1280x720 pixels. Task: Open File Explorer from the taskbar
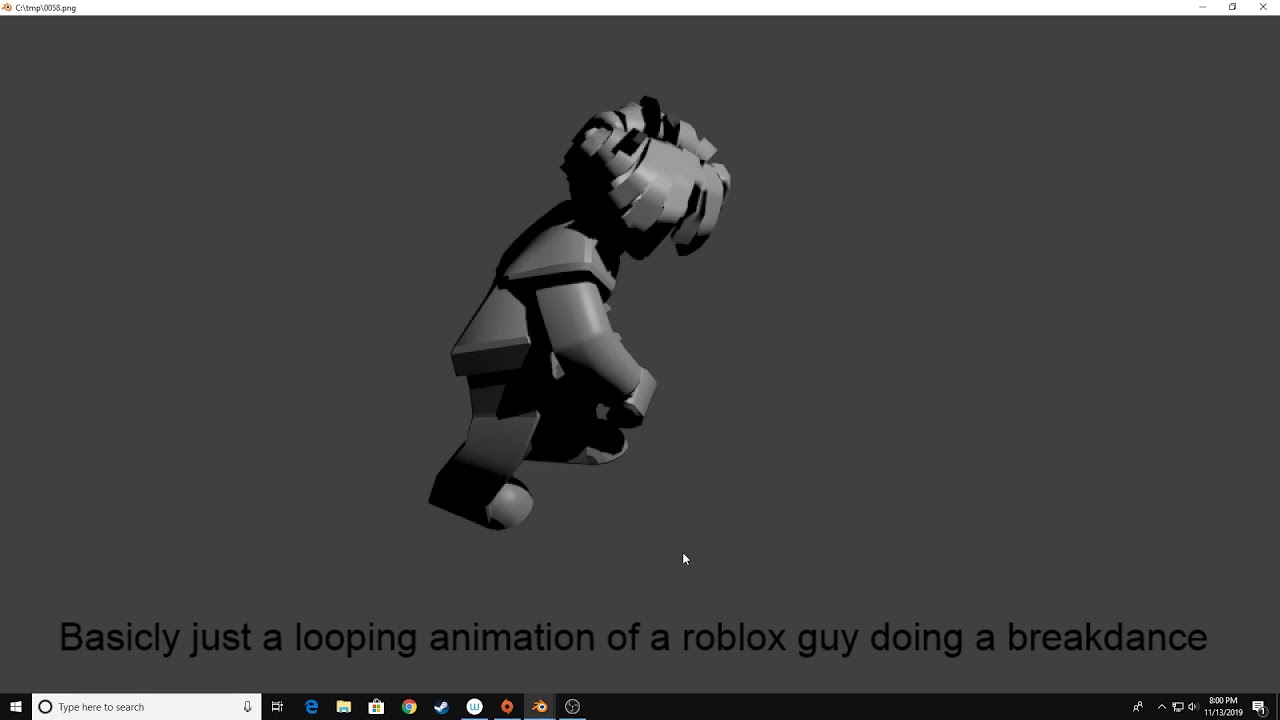click(344, 707)
